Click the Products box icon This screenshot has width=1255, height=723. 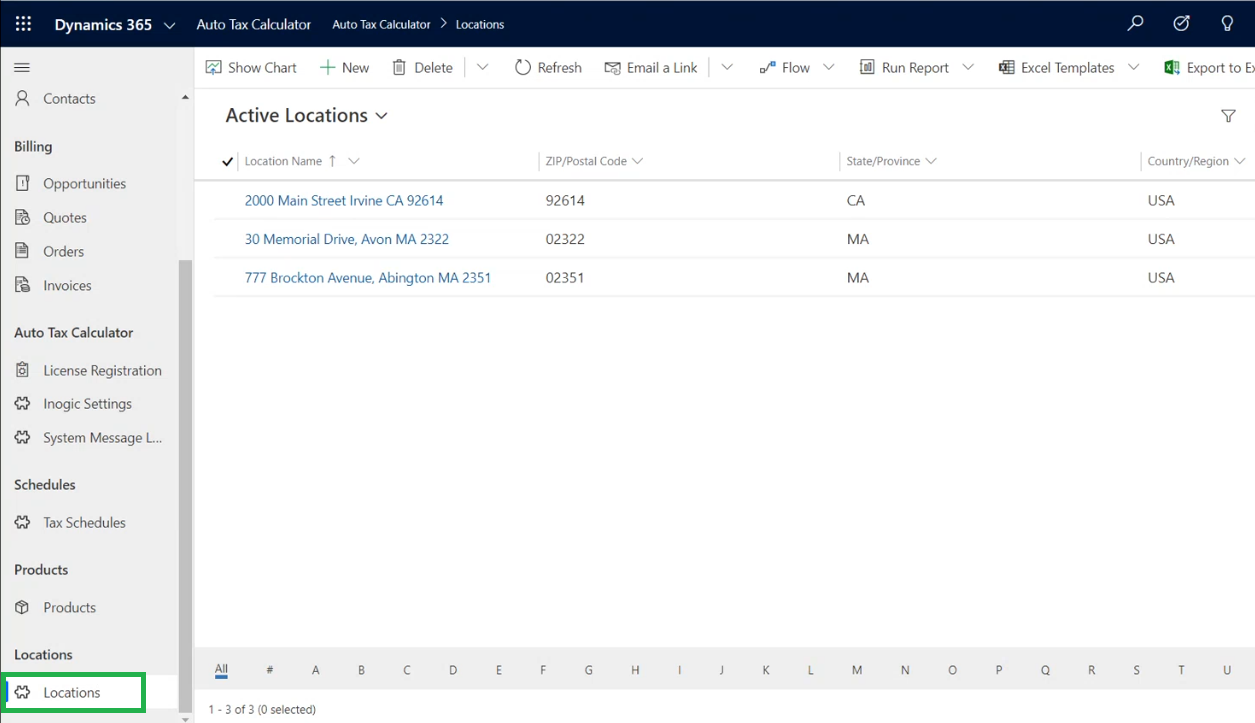tap(23, 607)
